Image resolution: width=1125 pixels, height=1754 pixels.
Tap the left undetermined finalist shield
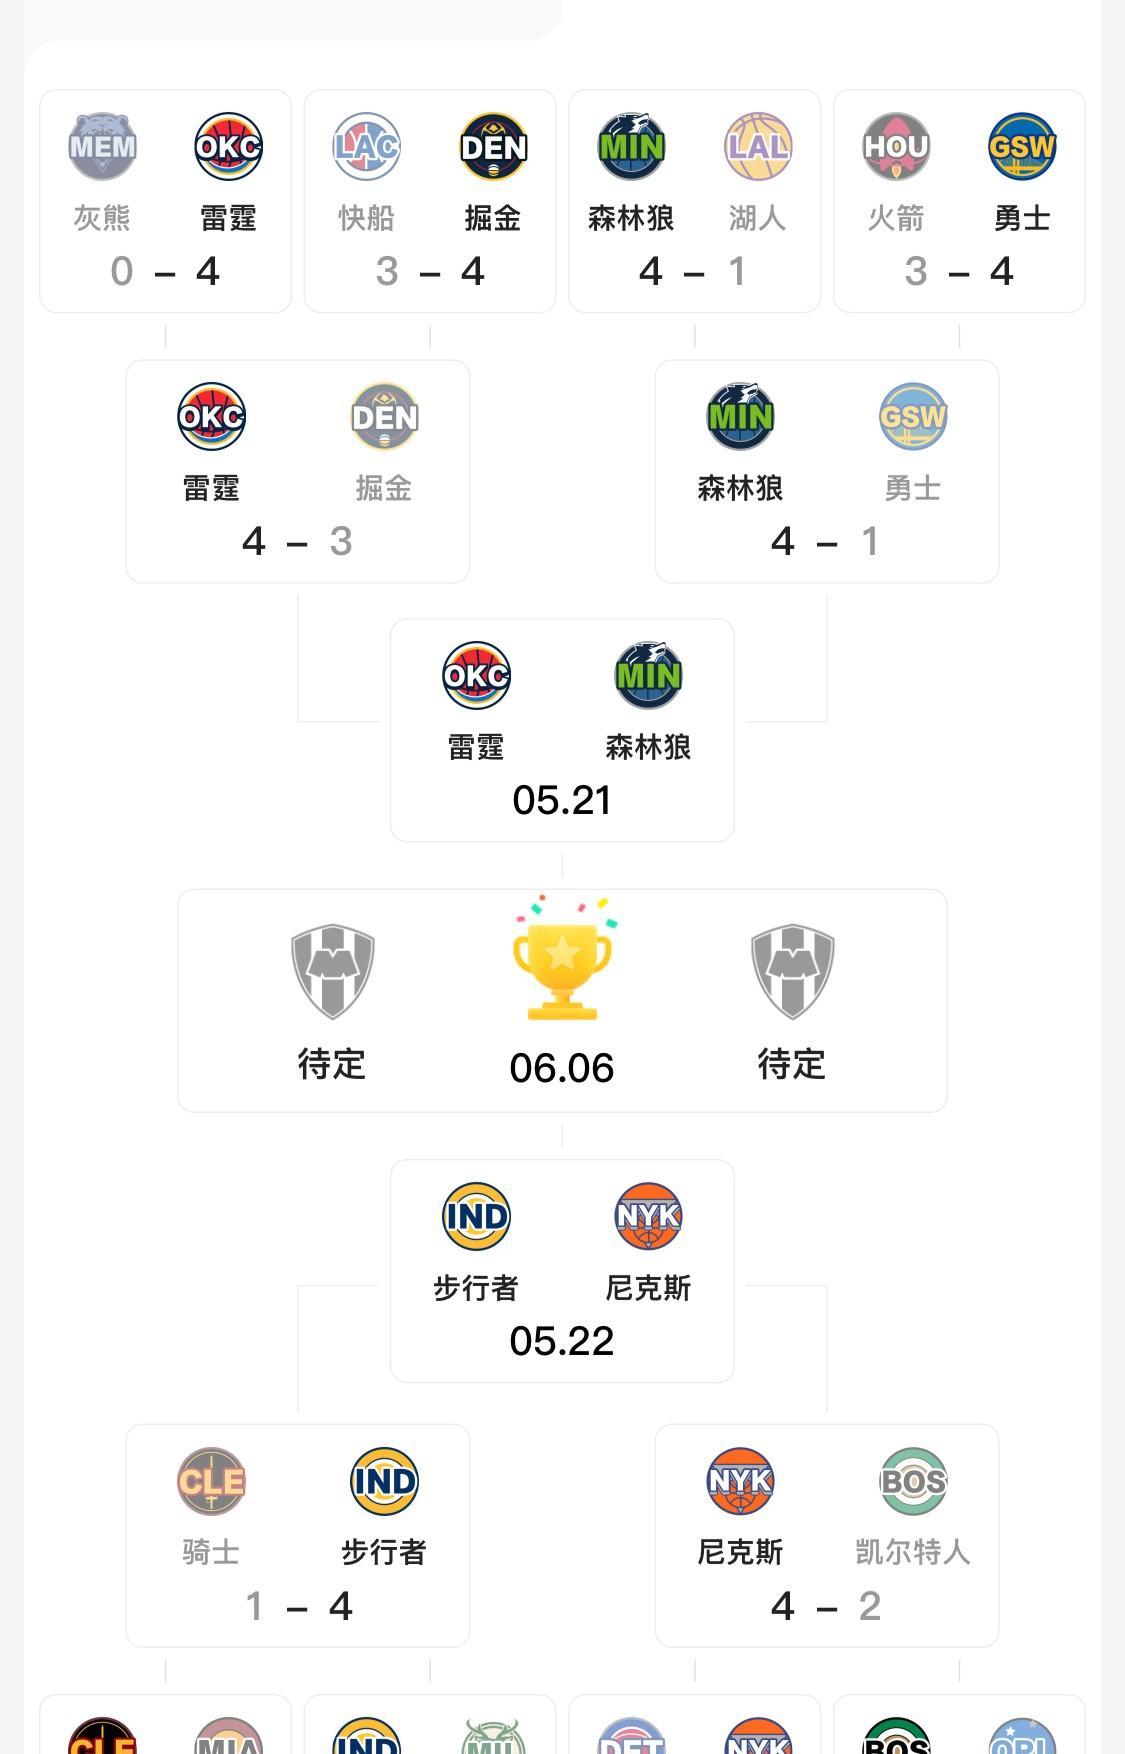click(x=332, y=972)
